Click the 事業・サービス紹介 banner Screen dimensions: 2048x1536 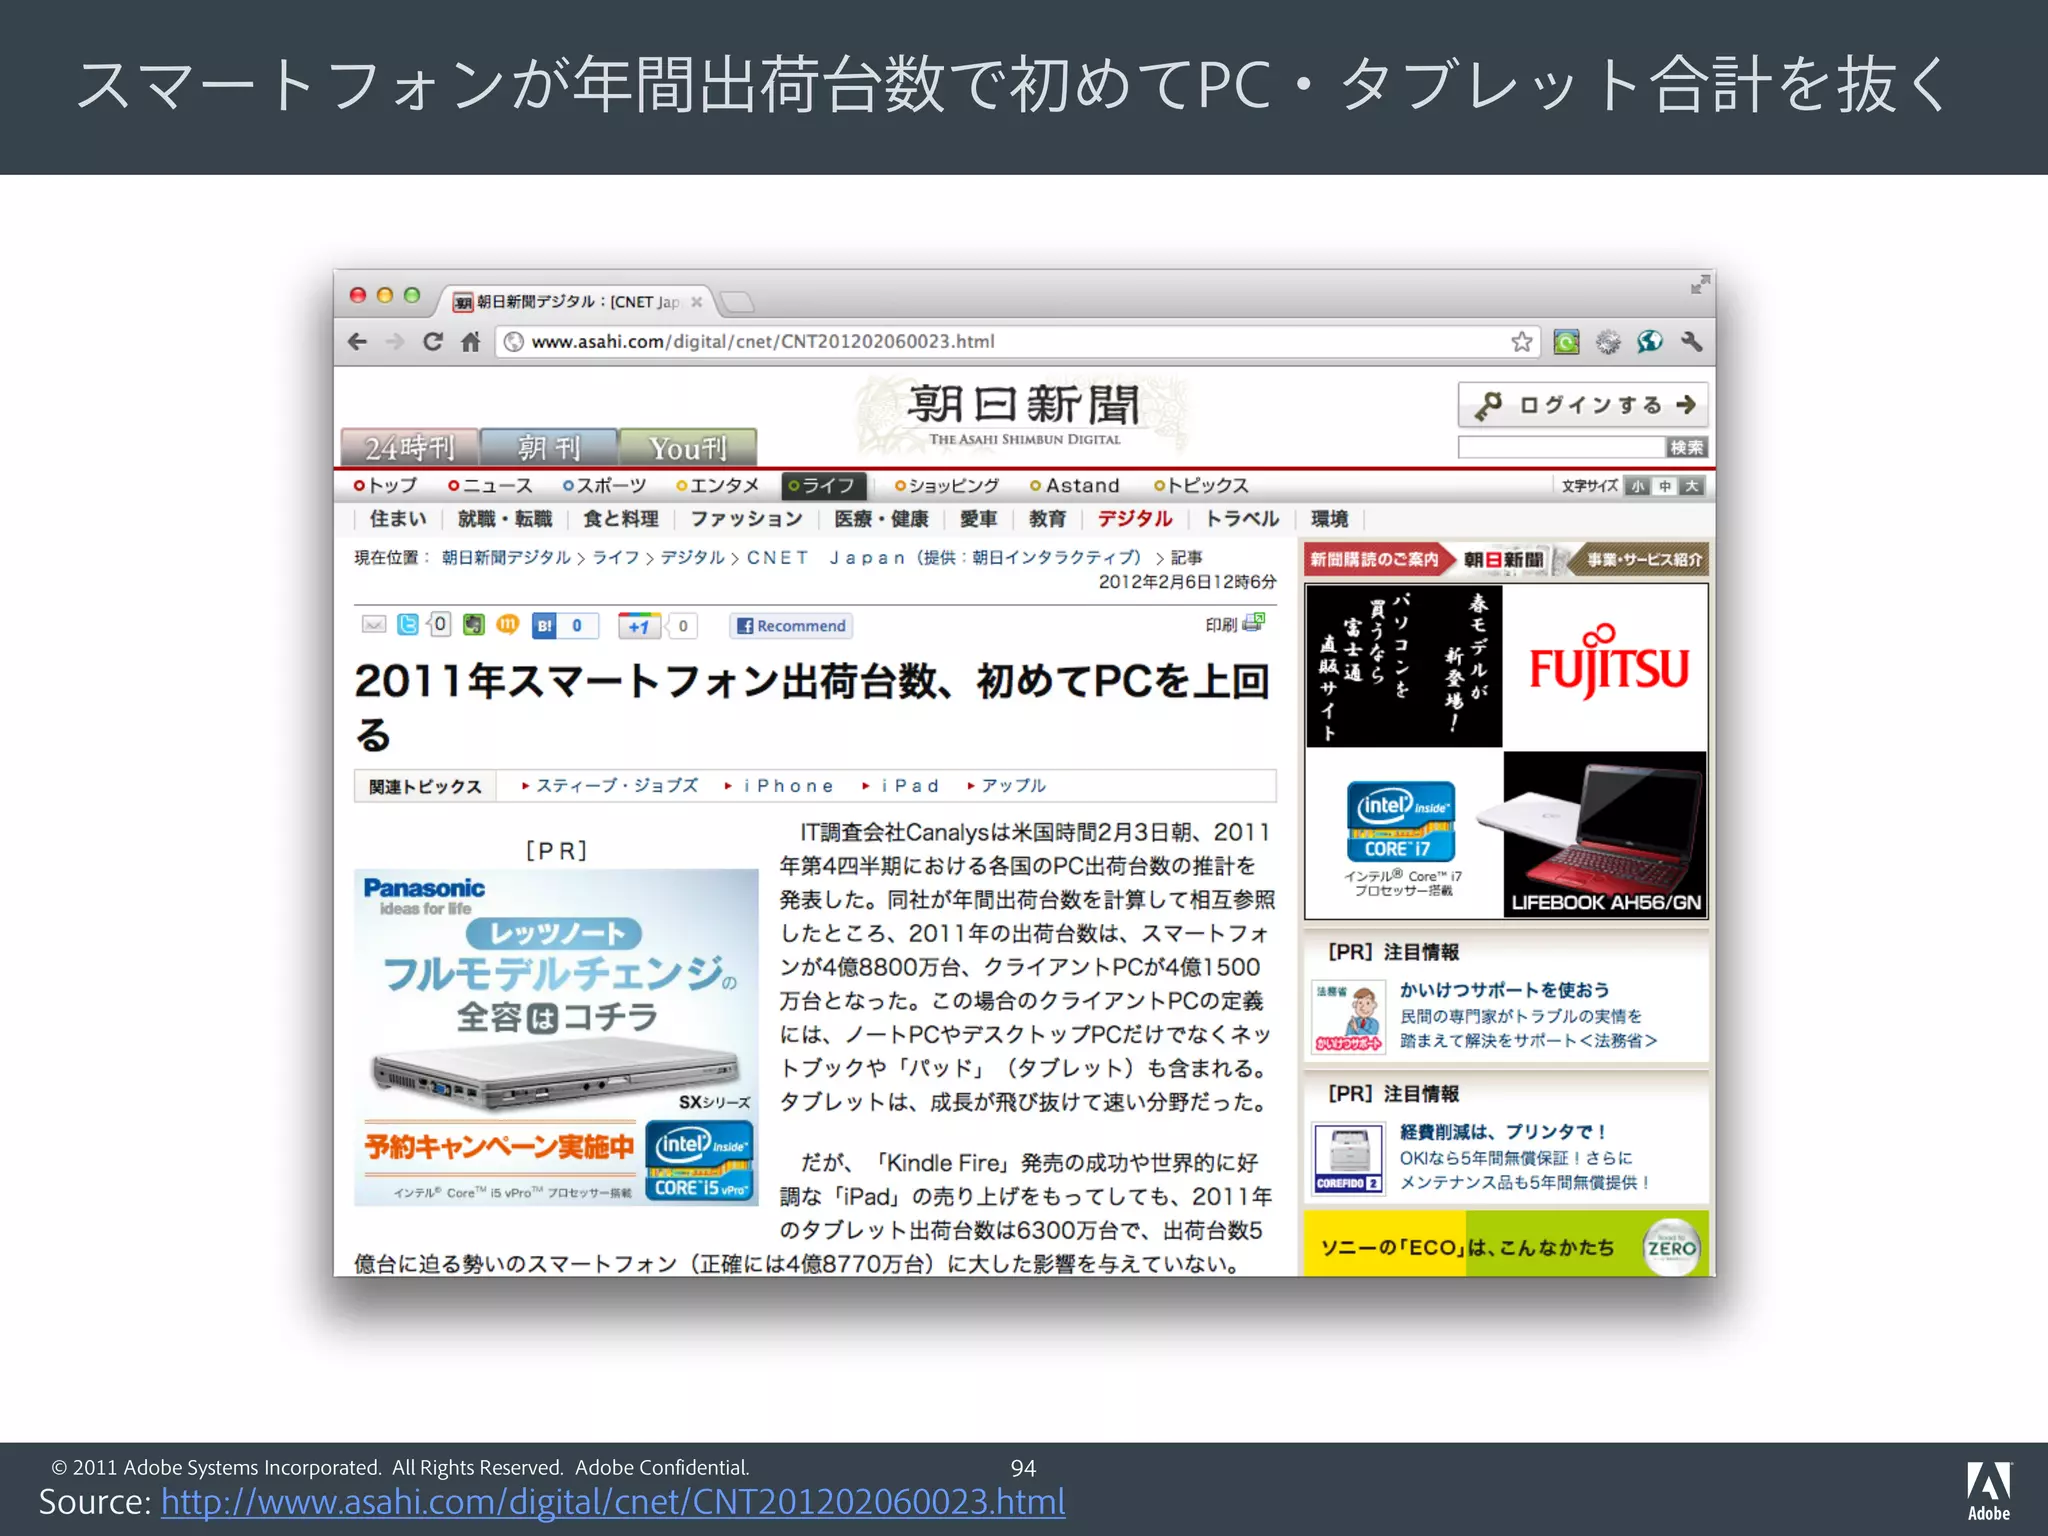pos(1640,560)
